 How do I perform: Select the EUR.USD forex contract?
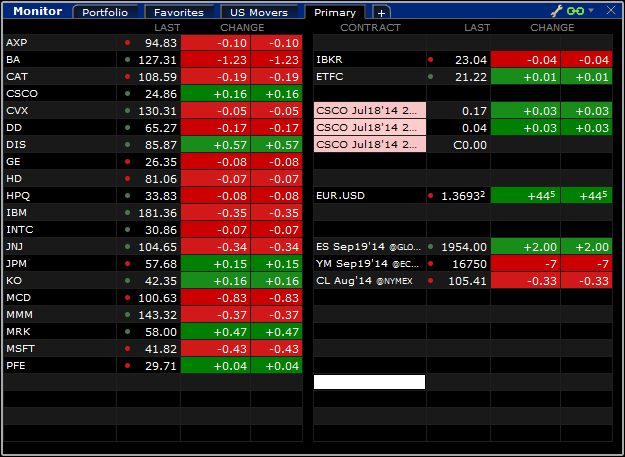340,196
